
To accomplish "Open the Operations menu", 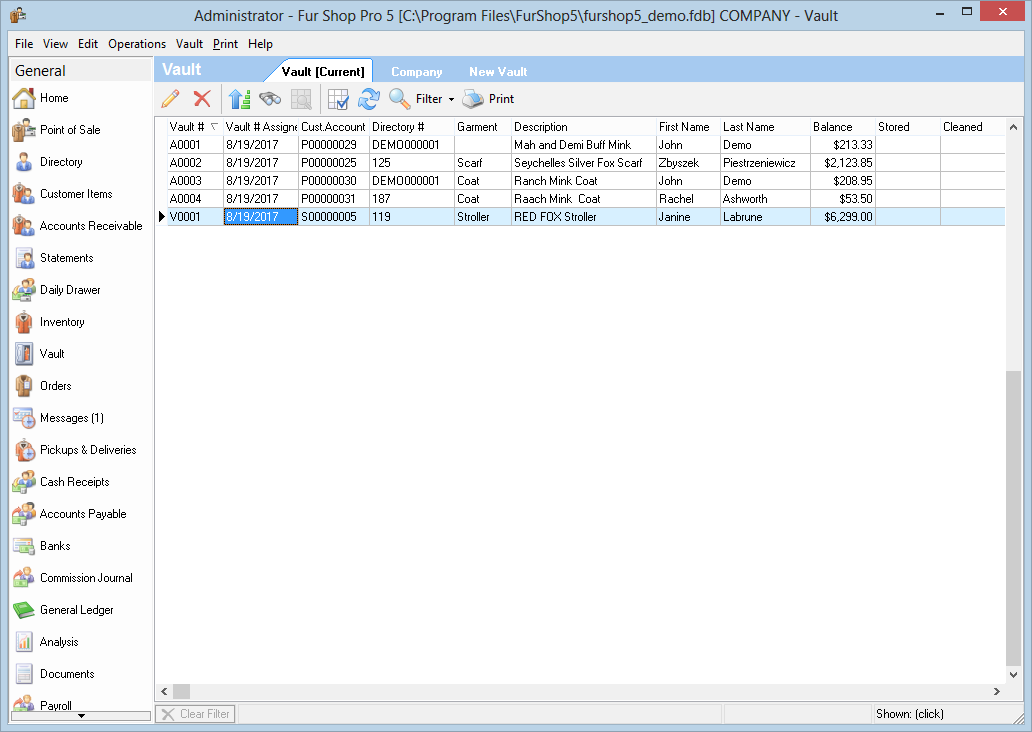I will (x=137, y=44).
